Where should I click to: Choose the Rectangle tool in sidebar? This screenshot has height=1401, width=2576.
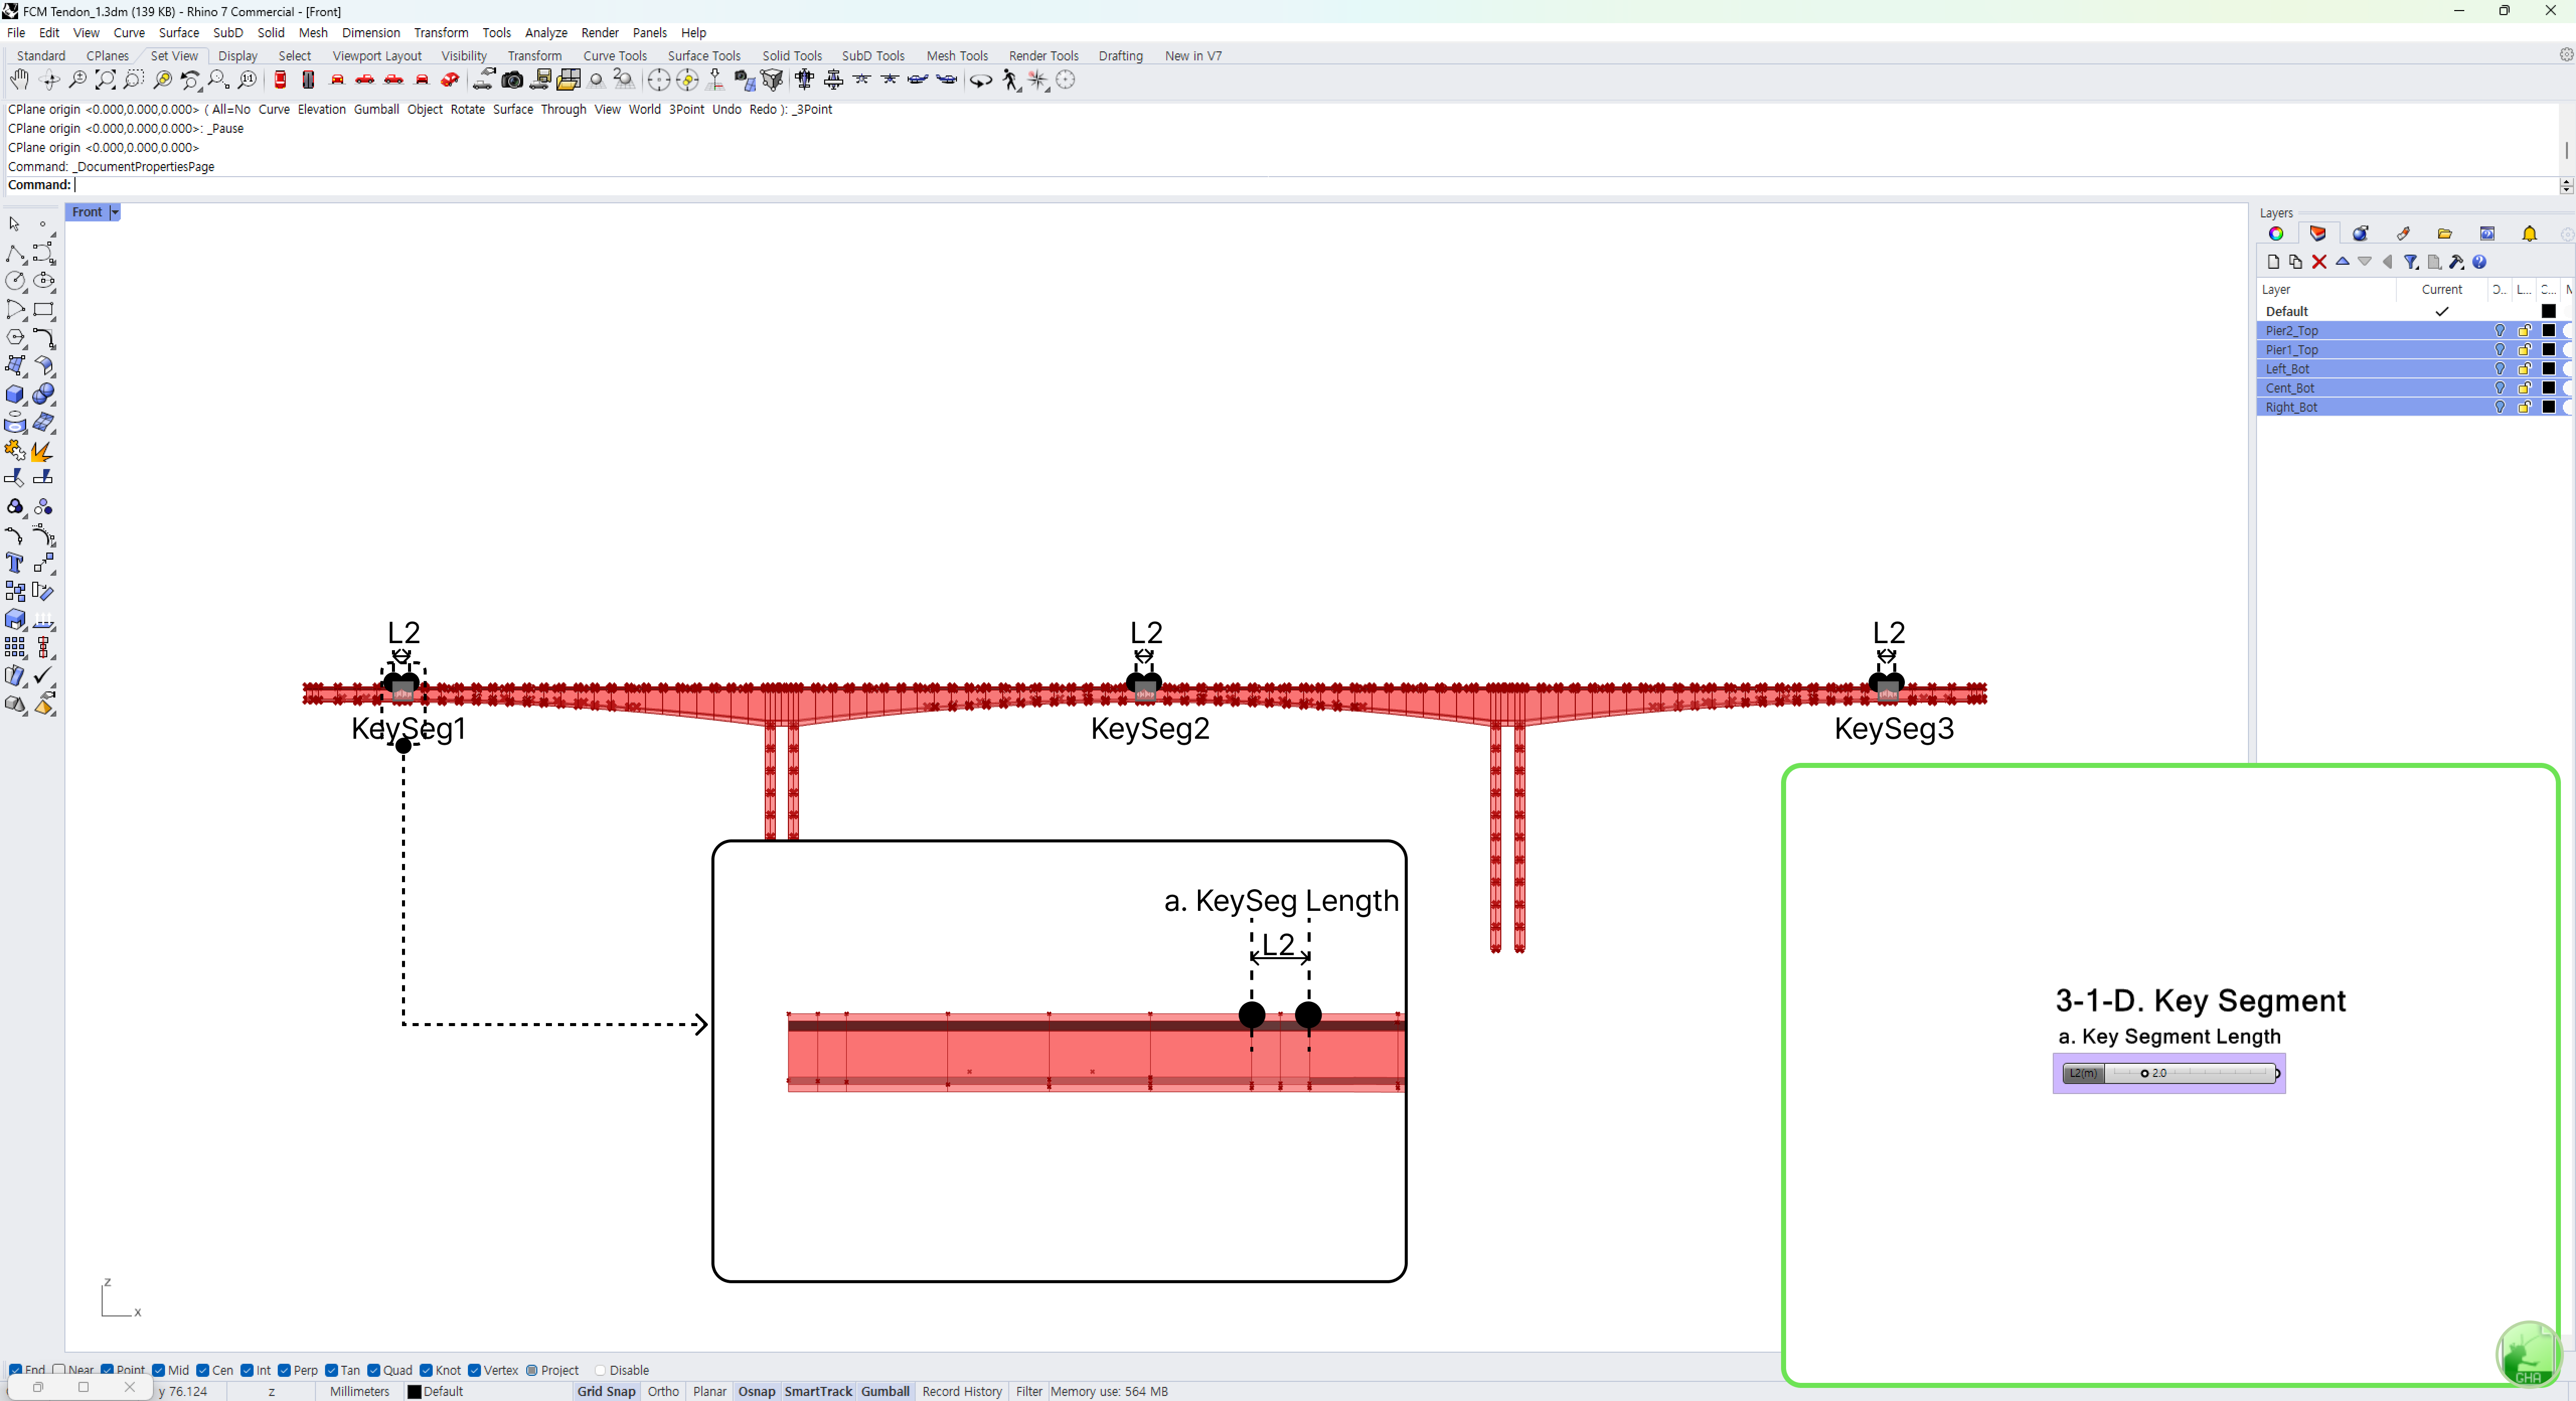tap(43, 310)
